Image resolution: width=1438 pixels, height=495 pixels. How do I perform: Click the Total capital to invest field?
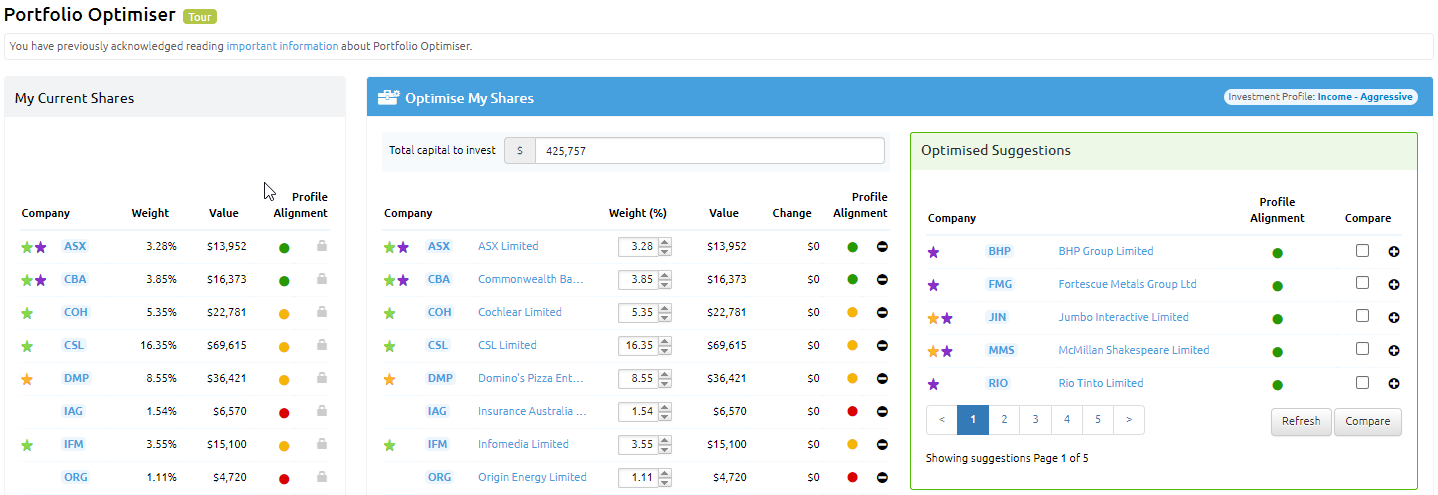click(x=710, y=151)
